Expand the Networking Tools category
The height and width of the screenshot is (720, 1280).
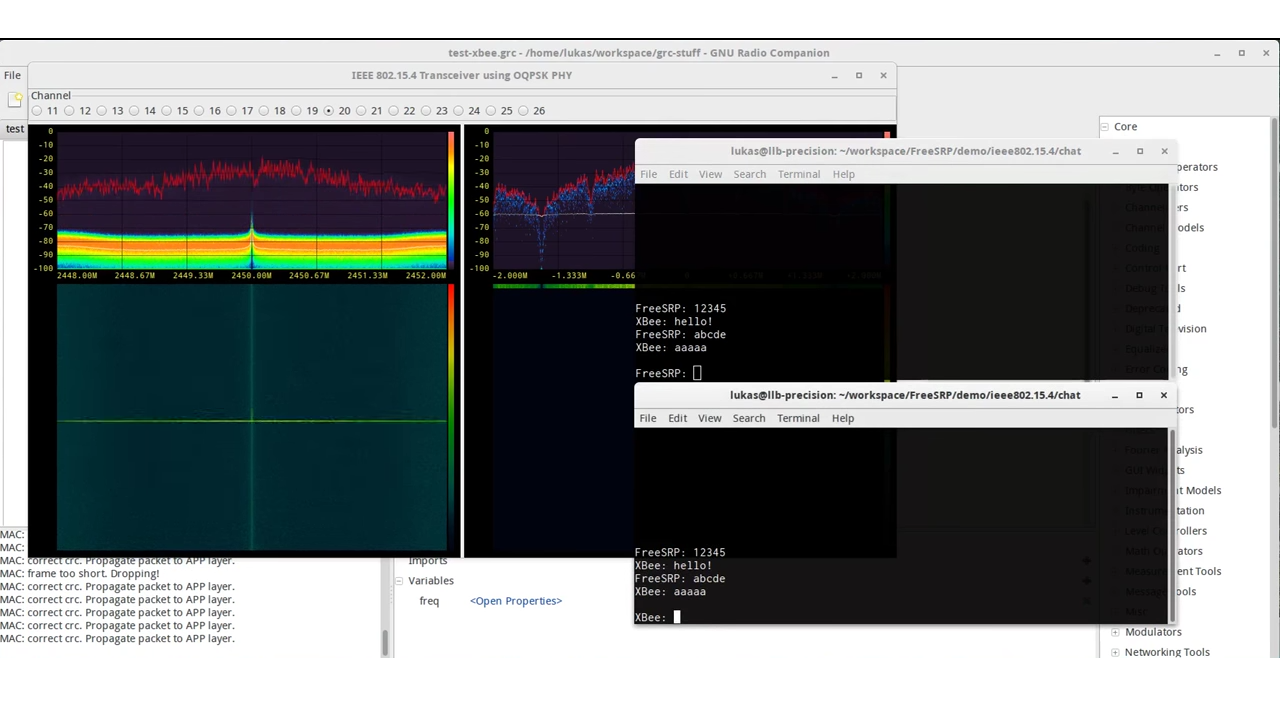(x=1115, y=652)
